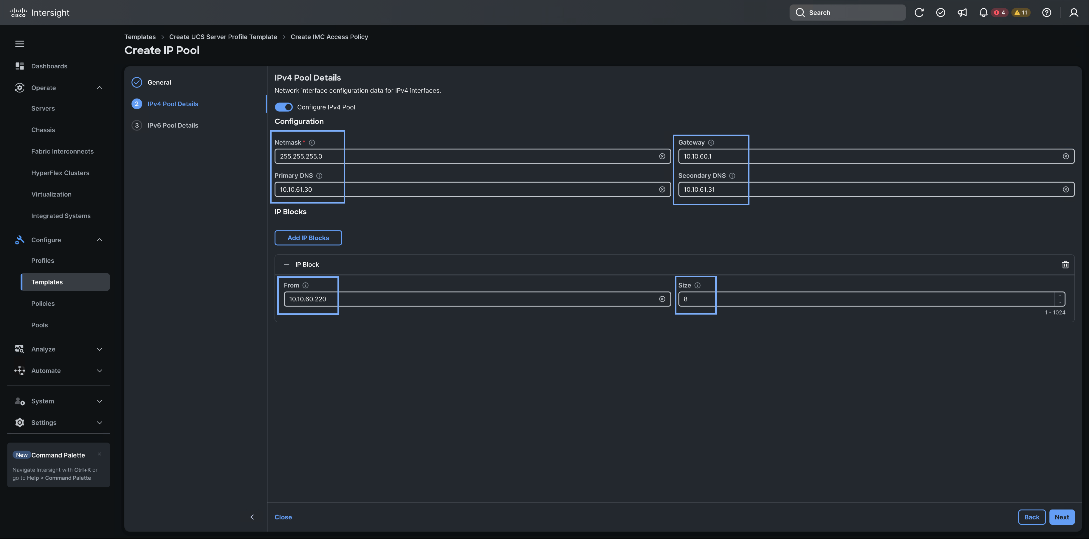The width and height of the screenshot is (1089, 539).
Task: Open HyperFlex Clusters in the sidebar
Action: click(x=60, y=173)
